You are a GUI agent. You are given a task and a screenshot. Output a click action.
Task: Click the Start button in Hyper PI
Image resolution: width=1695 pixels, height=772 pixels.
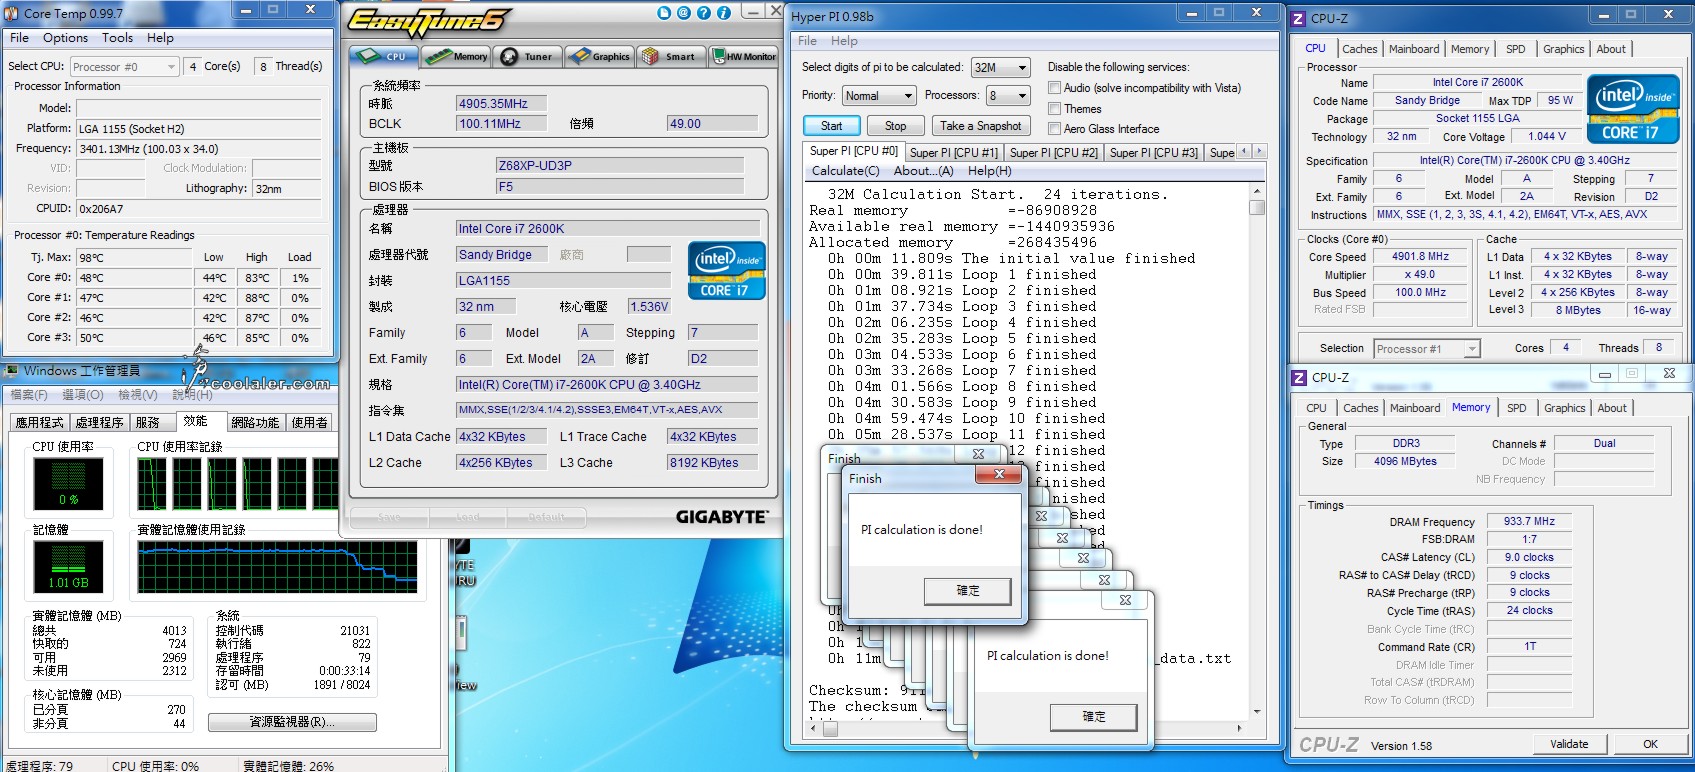831,126
